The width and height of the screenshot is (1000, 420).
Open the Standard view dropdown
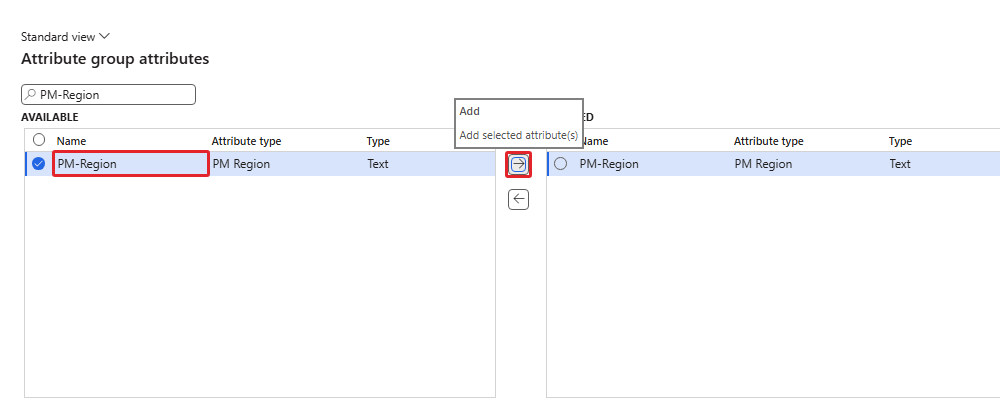click(x=65, y=37)
